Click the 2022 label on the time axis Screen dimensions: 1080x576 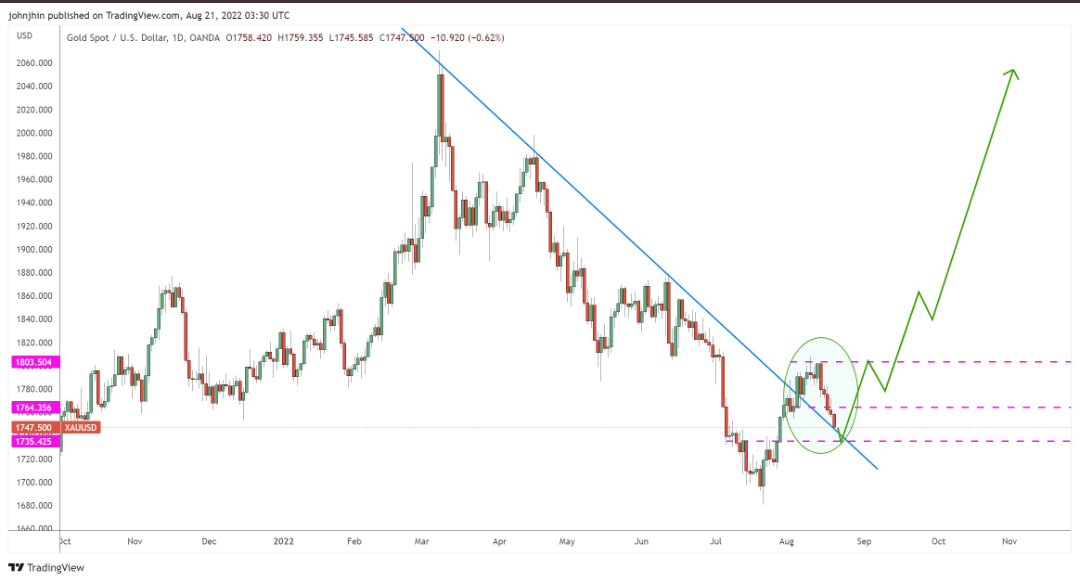coord(284,541)
